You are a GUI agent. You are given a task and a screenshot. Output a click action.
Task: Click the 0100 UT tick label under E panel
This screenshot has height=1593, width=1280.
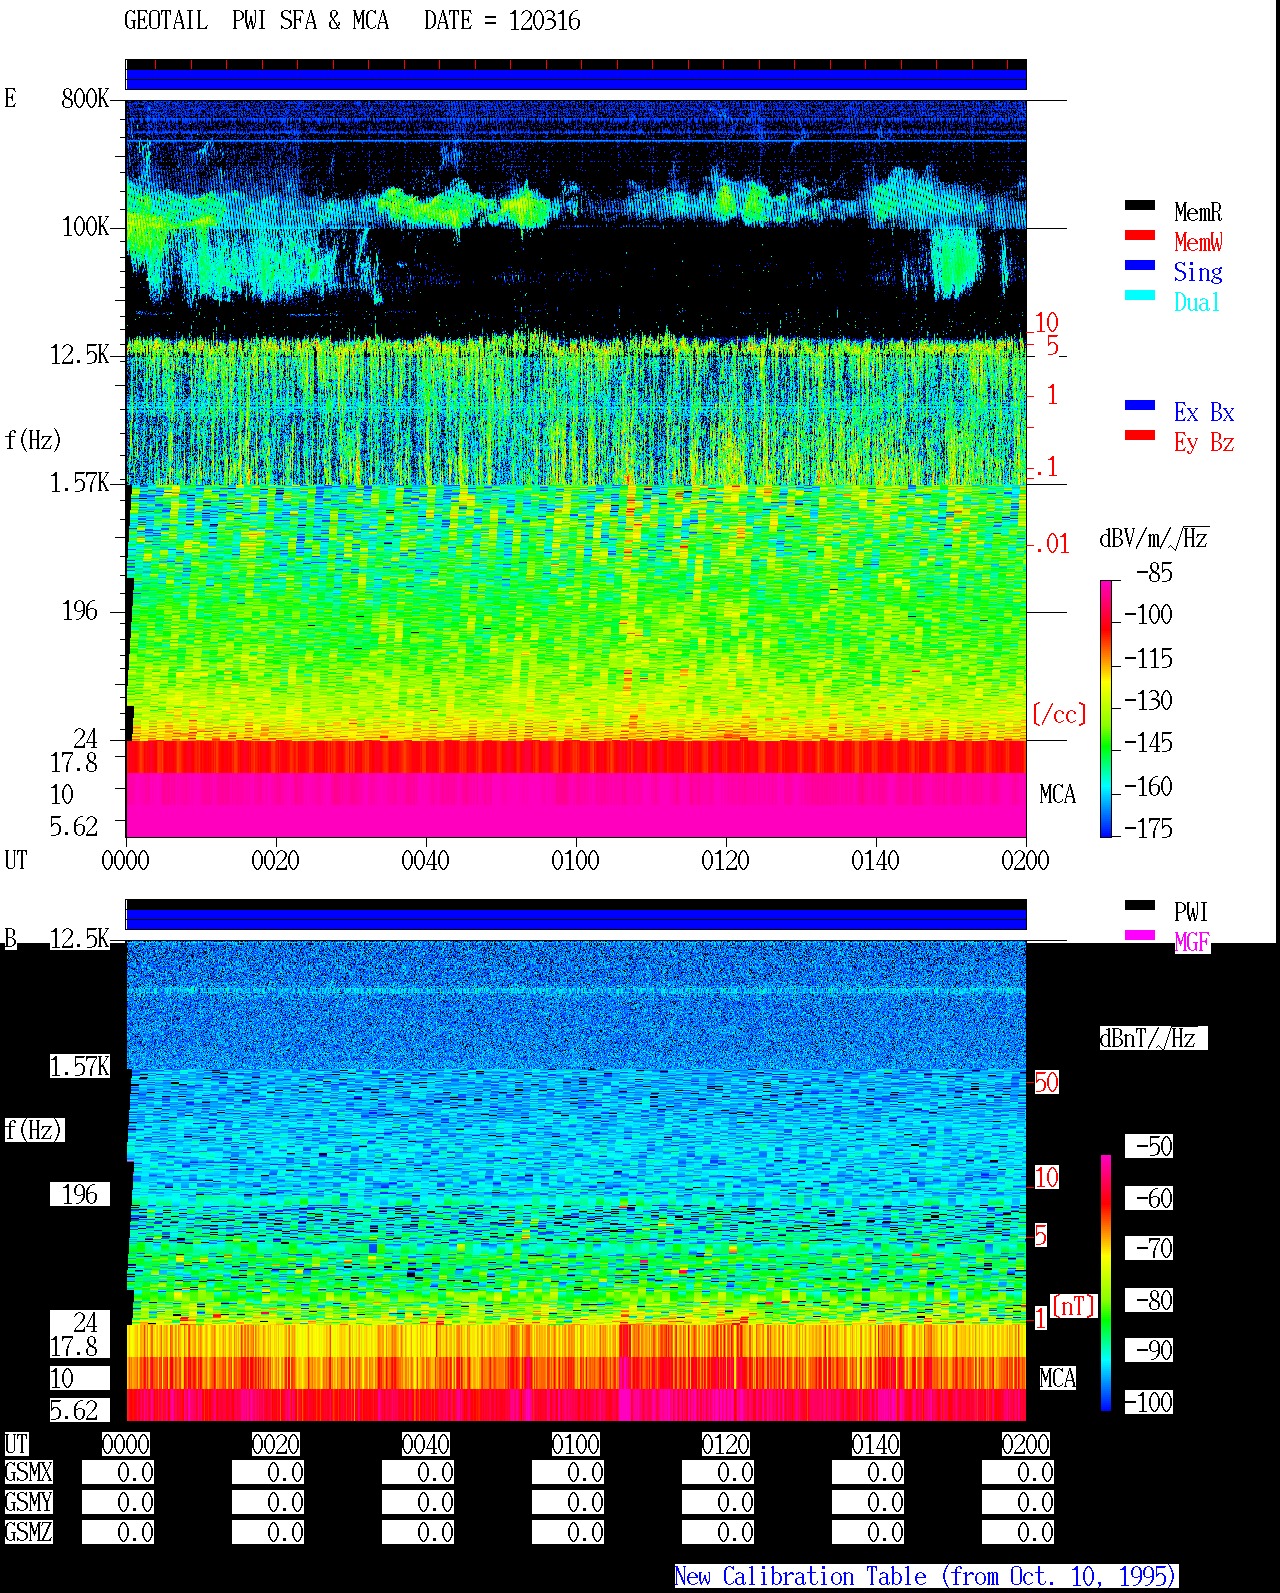tap(575, 860)
